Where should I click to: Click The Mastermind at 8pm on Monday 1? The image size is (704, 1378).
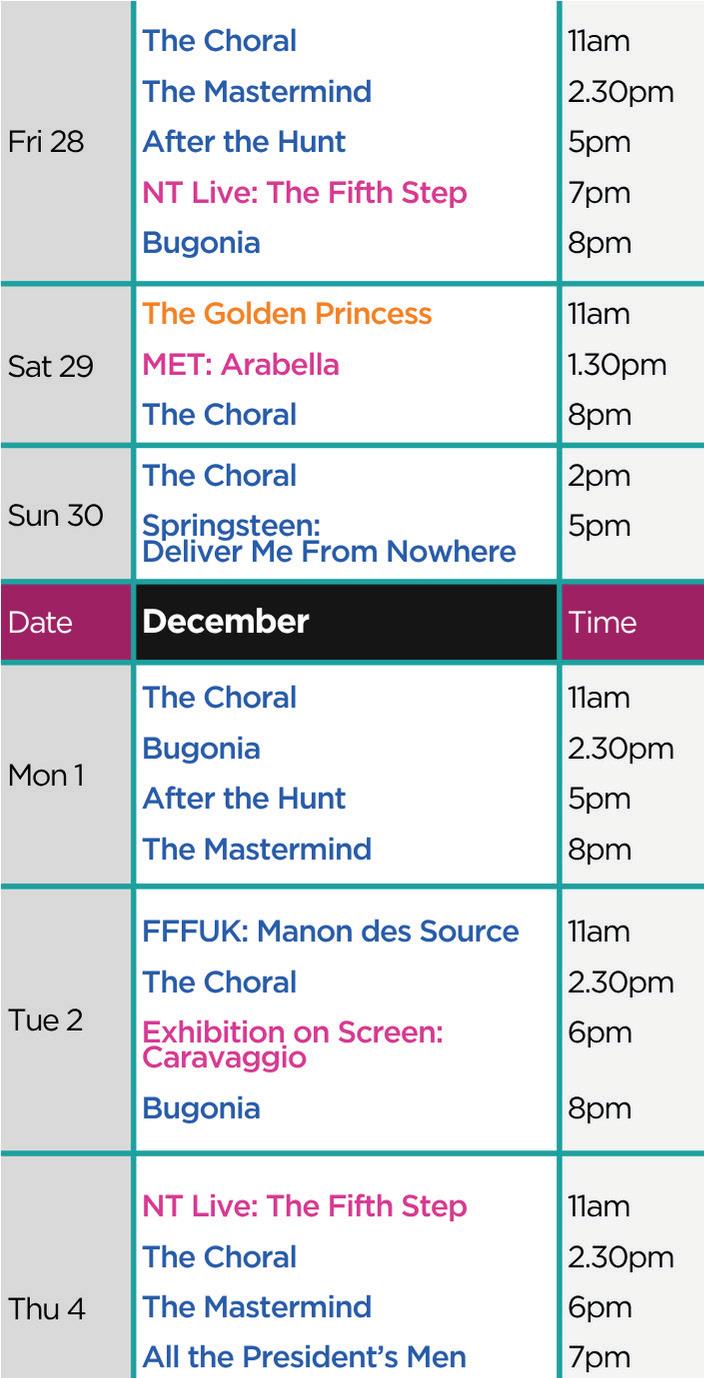pyautogui.click(x=257, y=849)
